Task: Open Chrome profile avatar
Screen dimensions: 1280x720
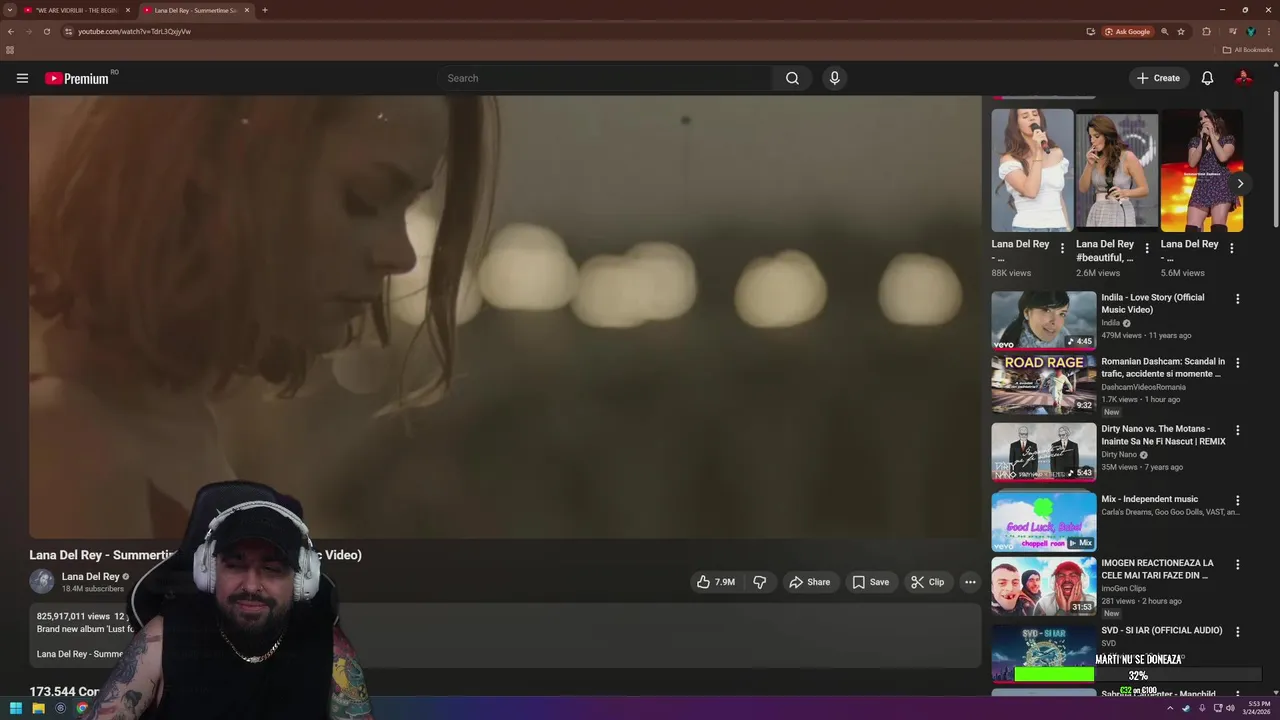Action: [x=1250, y=31]
